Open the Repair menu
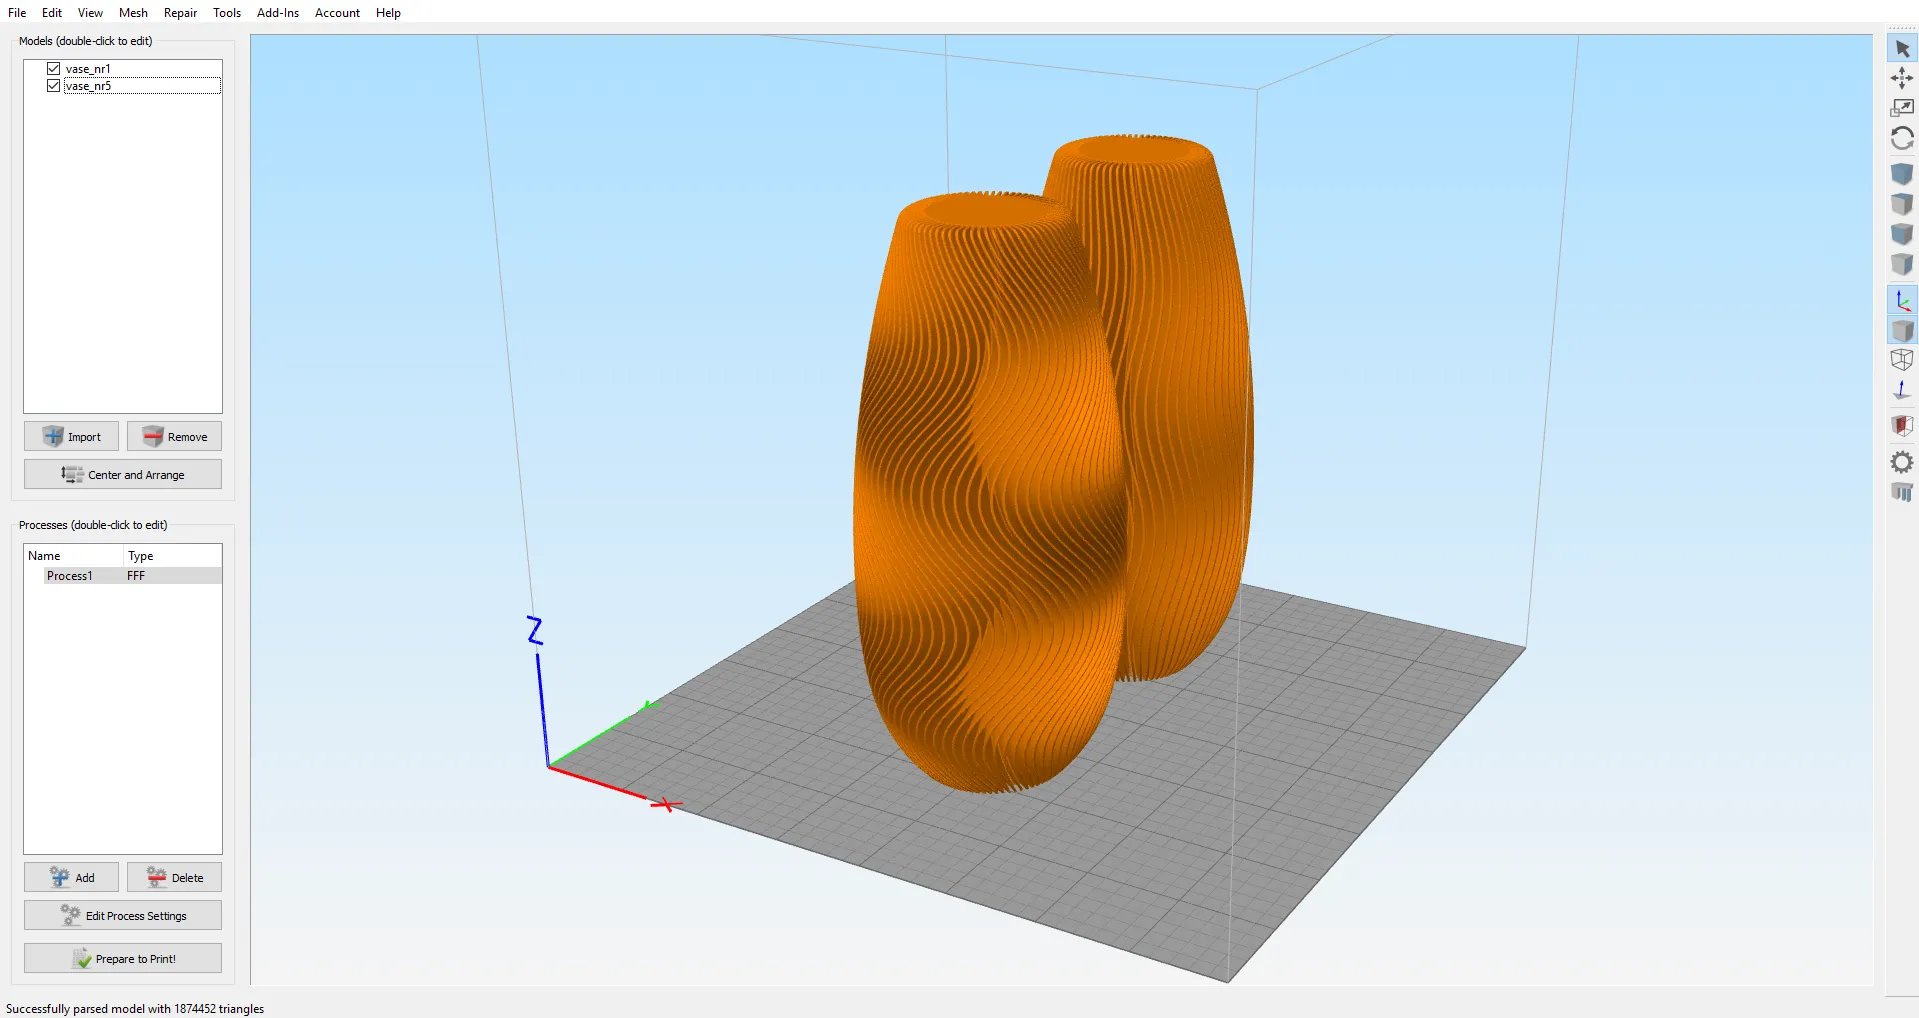The height and width of the screenshot is (1018, 1919). click(x=180, y=13)
